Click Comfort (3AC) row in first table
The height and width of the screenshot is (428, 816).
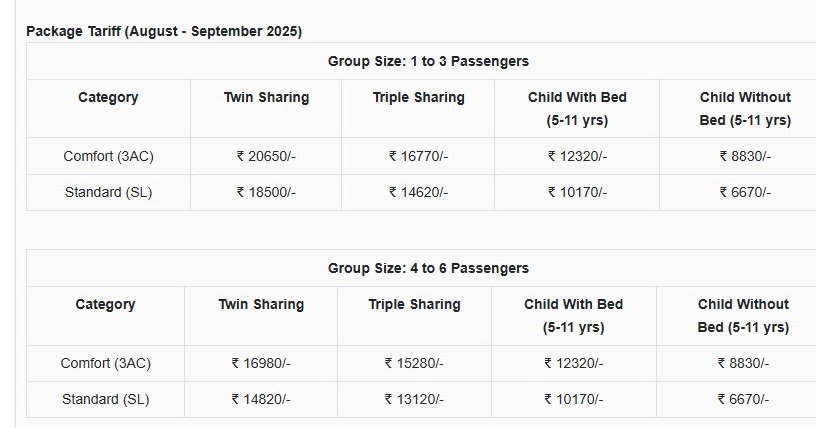[x=108, y=156]
